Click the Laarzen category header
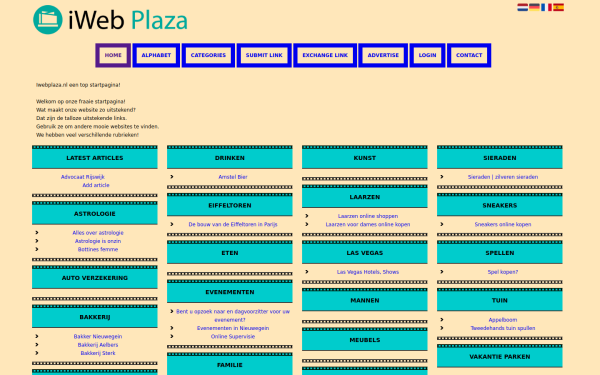Image resolution: width=600 pixels, height=375 pixels. coord(365,197)
